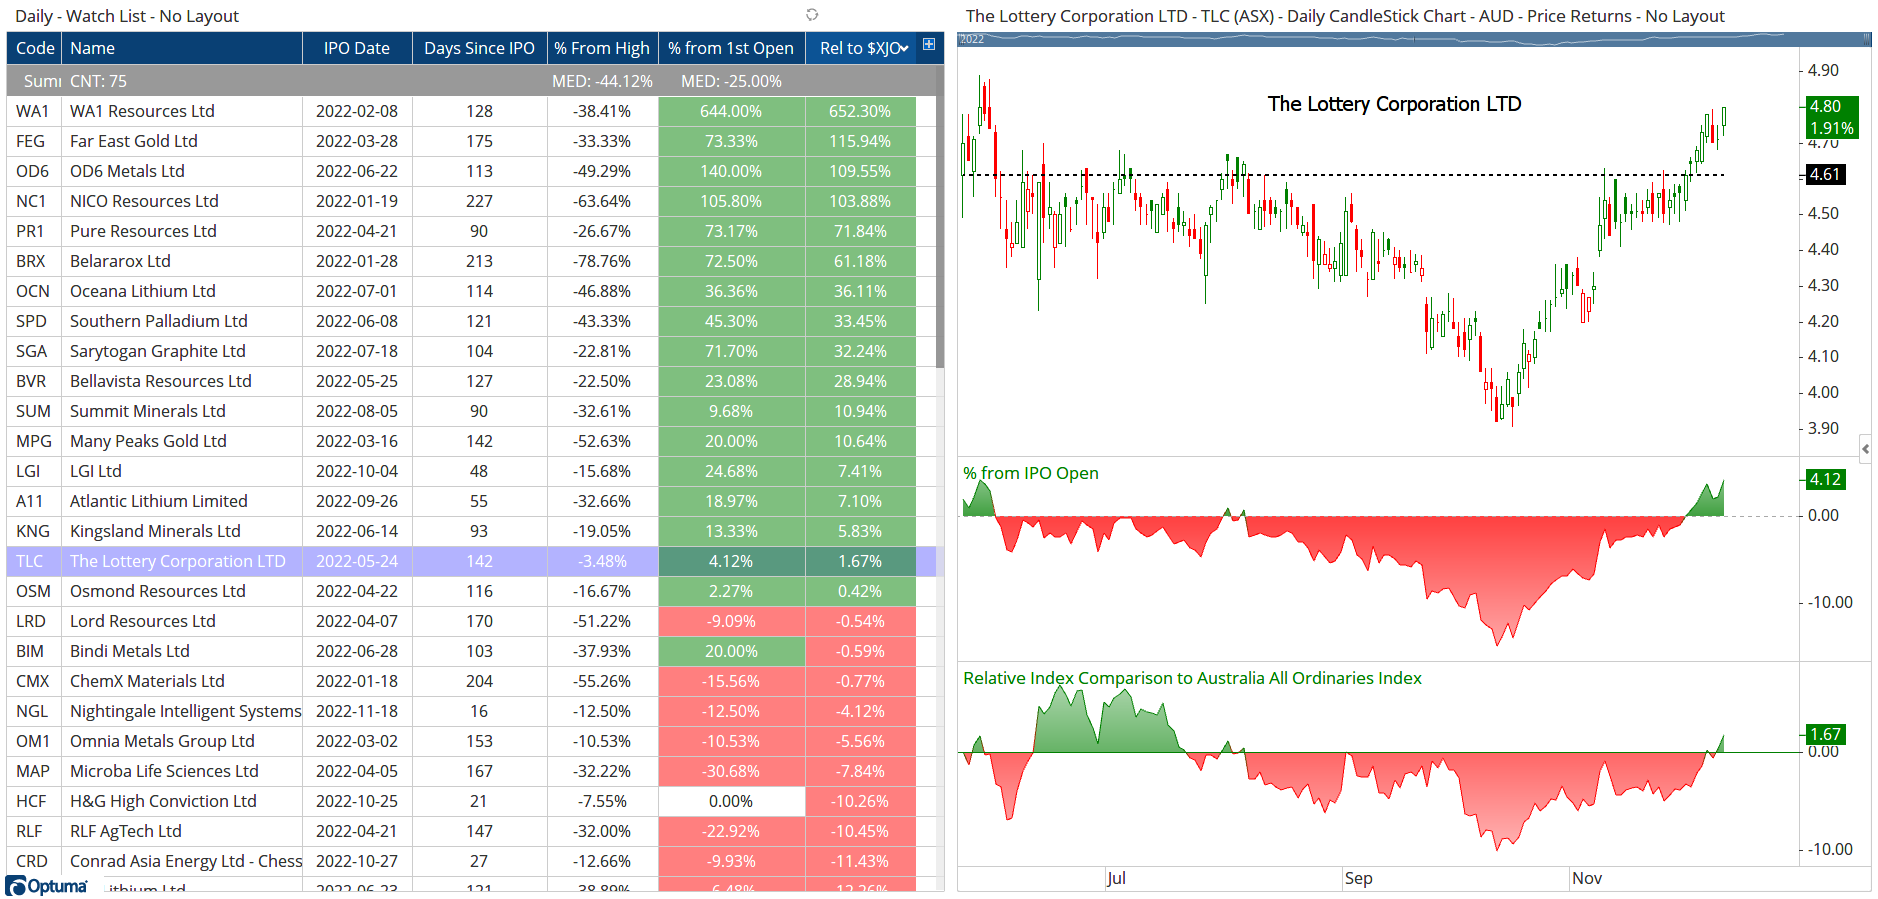Sort by % from 1st Open header

click(x=731, y=48)
